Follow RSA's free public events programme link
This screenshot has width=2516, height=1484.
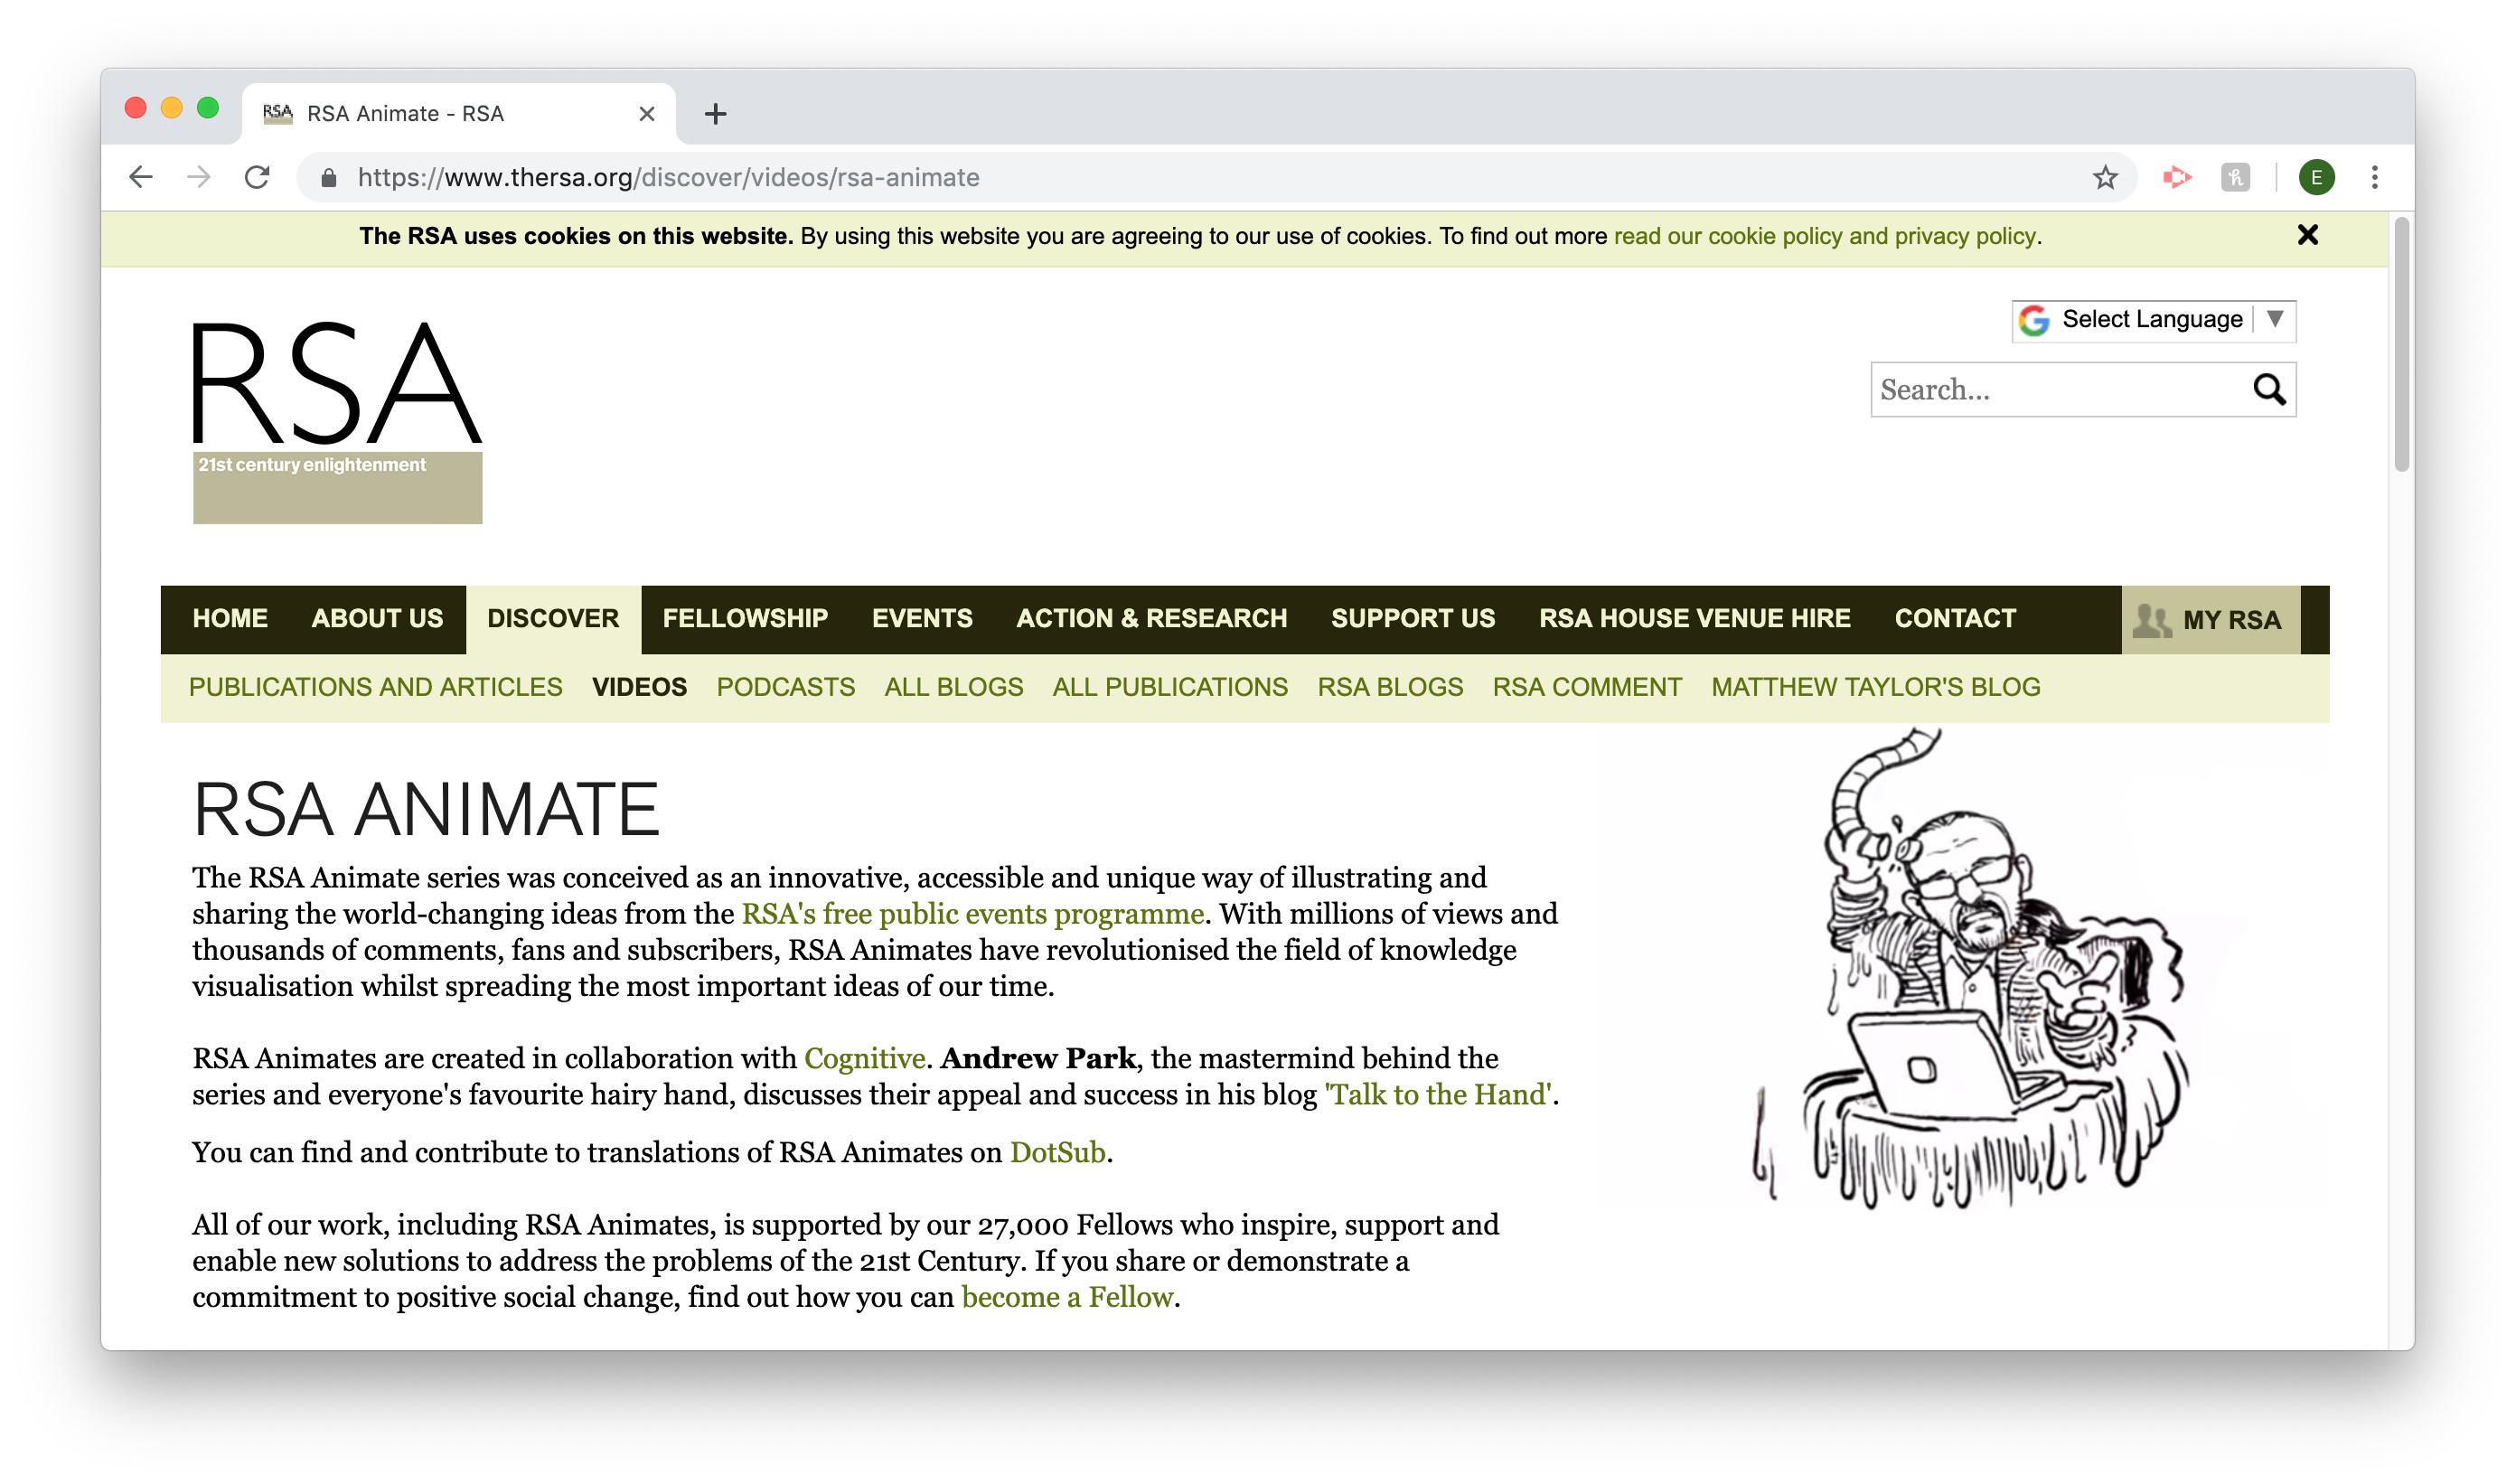pos(972,914)
